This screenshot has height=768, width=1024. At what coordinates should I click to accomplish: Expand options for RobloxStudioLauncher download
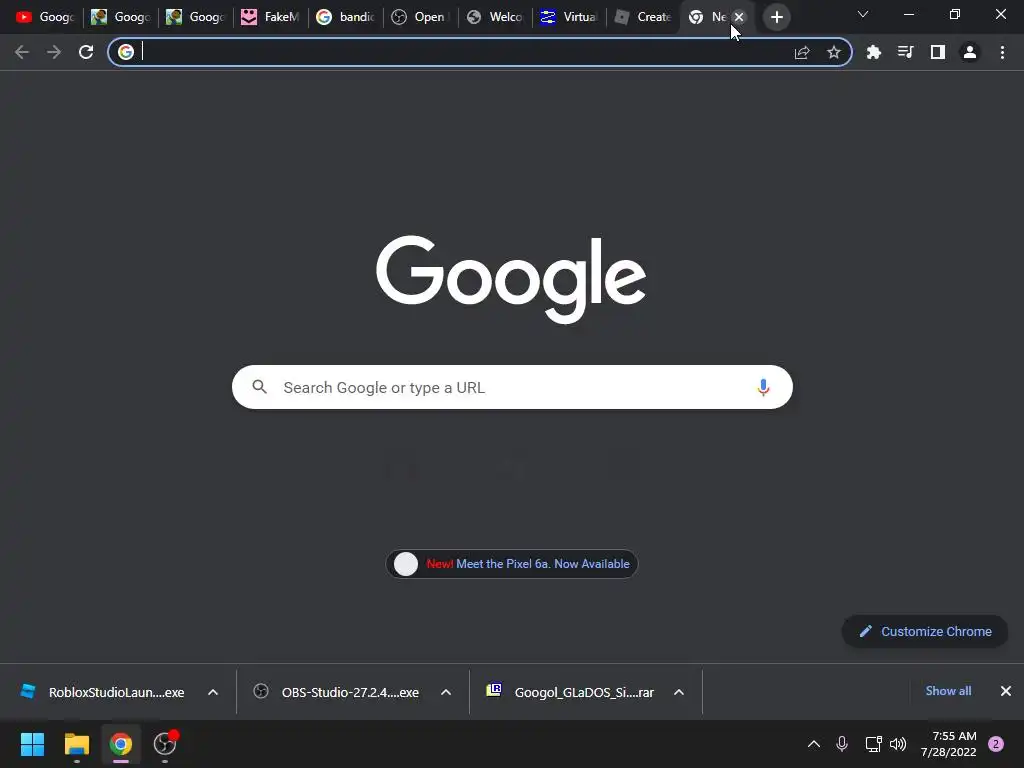coord(213,692)
